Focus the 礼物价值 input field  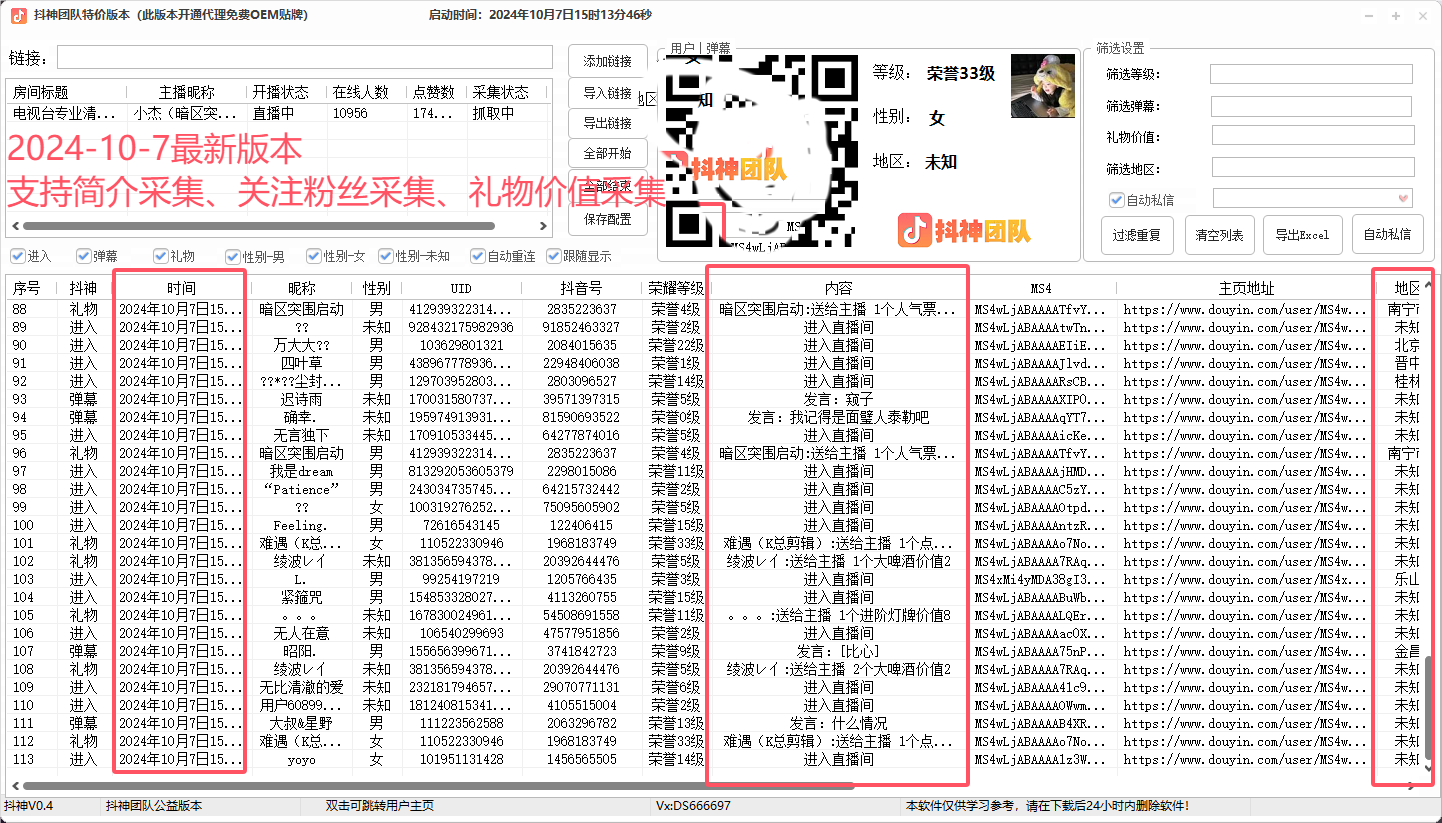point(1313,135)
